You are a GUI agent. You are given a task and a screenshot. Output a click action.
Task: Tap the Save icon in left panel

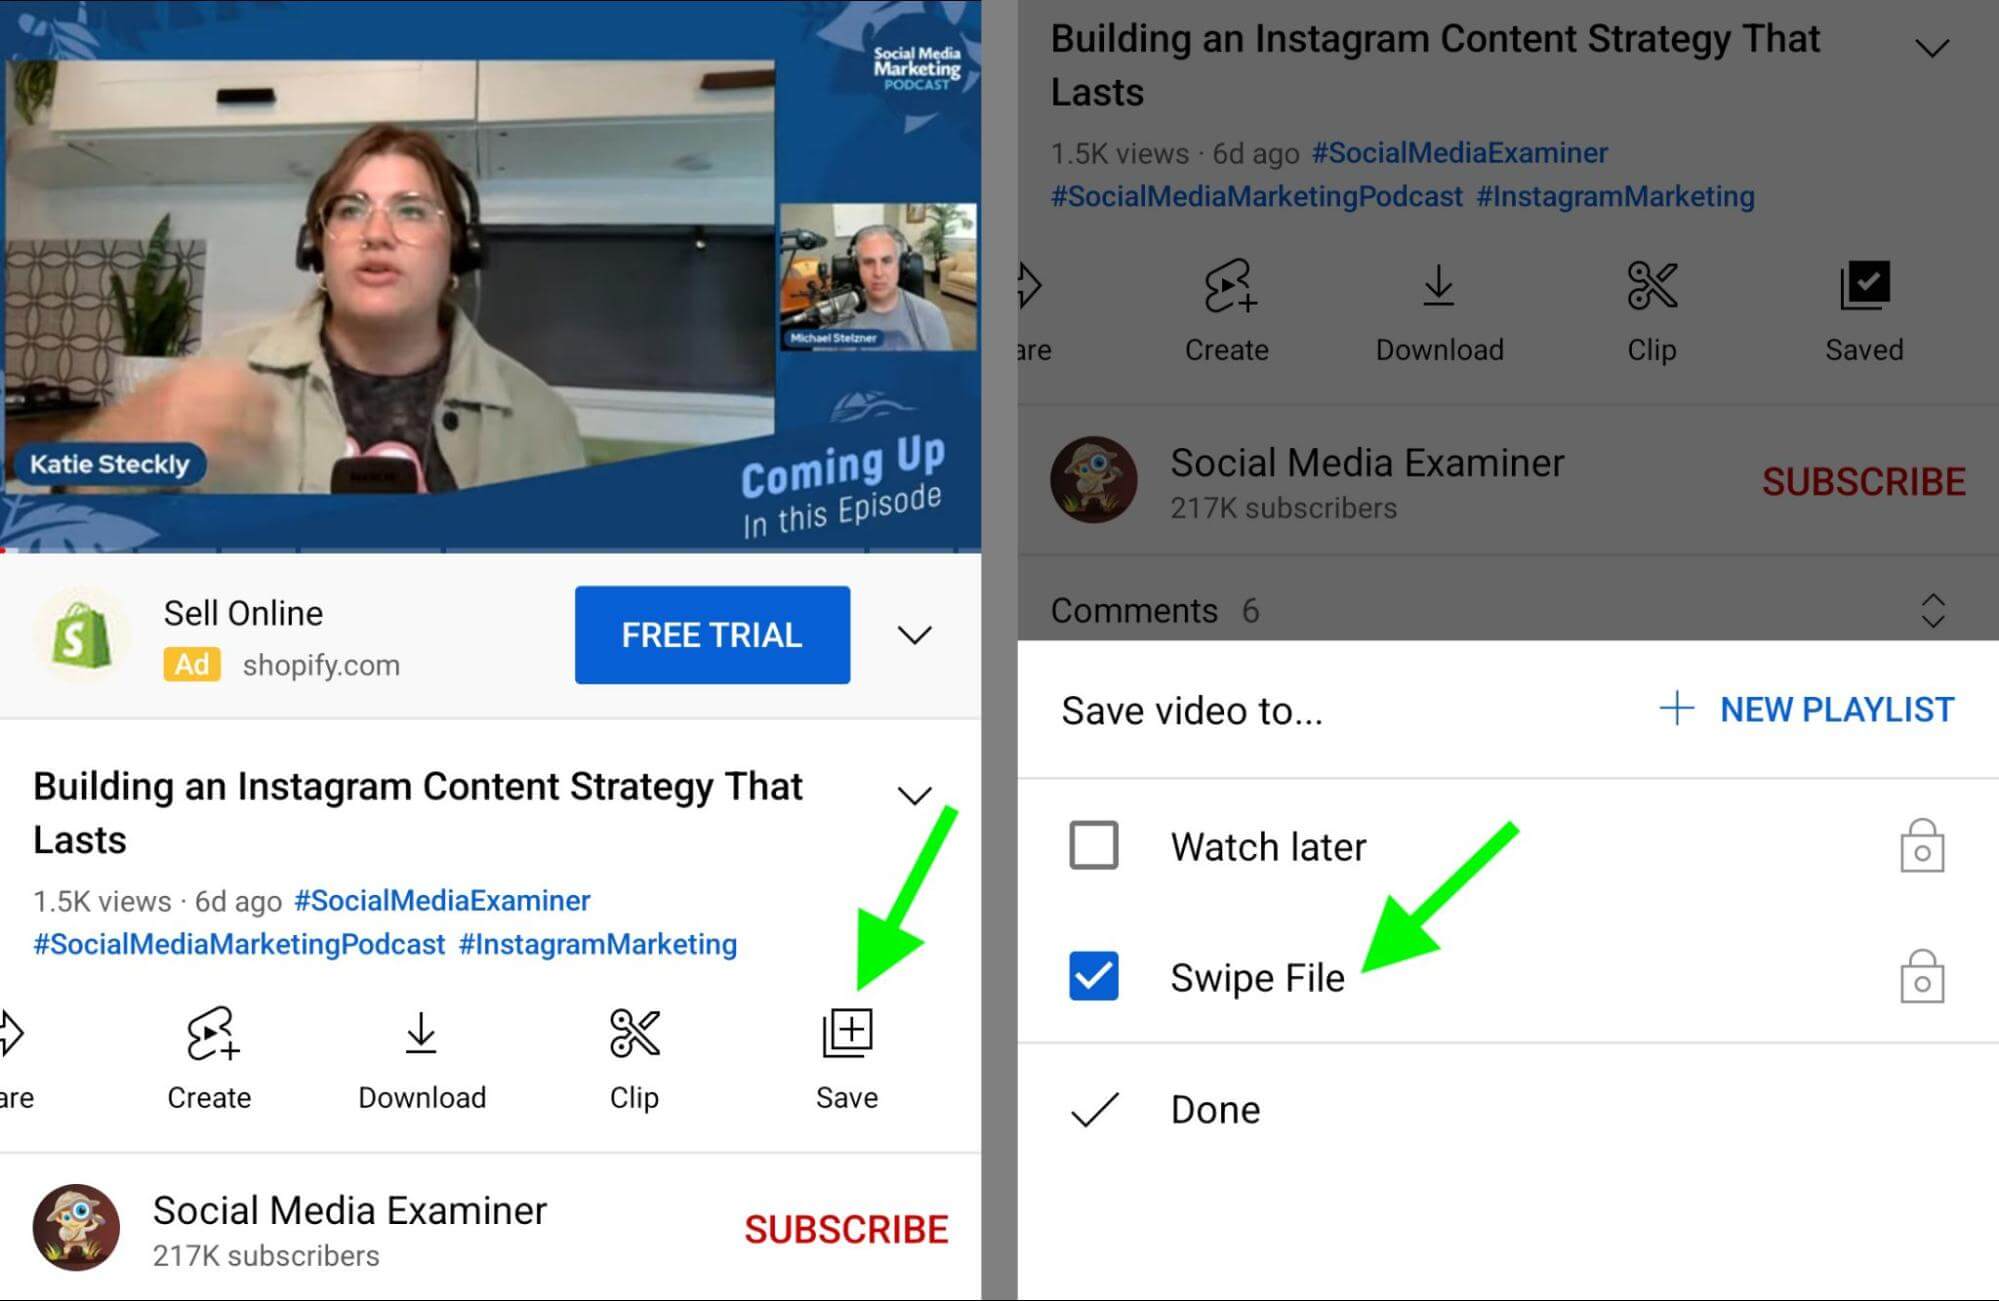(847, 1033)
